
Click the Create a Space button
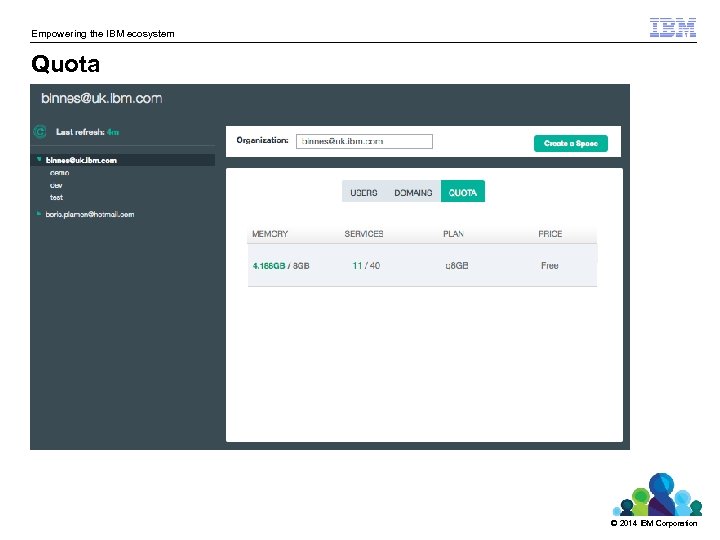pos(571,143)
